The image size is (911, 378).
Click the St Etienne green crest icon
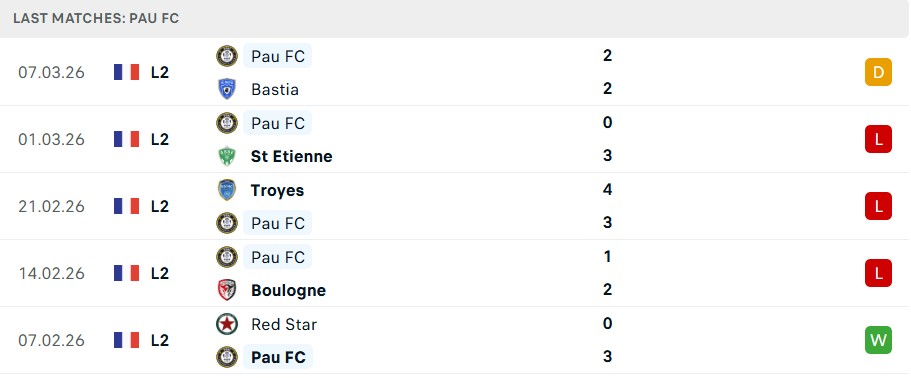tap(227, 156)
